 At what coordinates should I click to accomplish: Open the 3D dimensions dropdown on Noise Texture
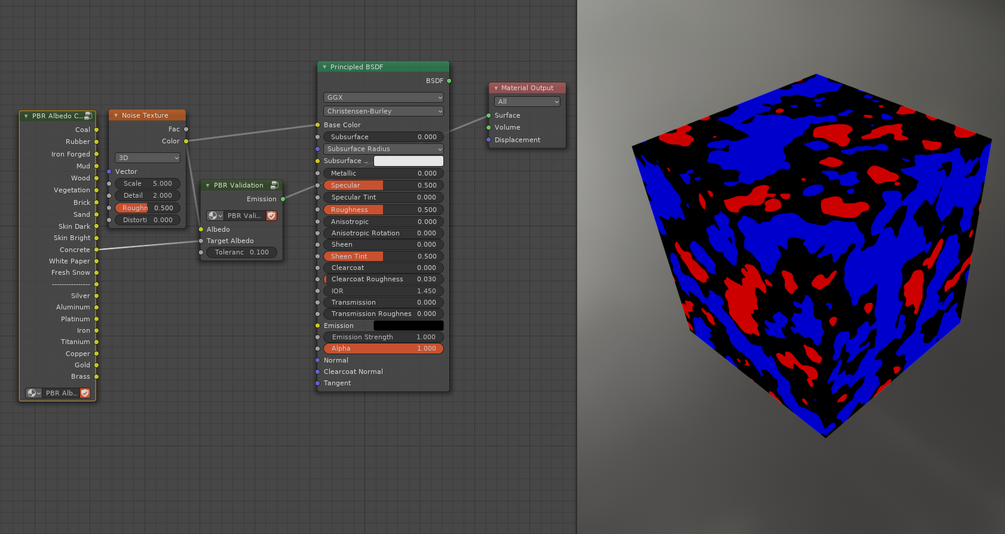pos(147,158)
